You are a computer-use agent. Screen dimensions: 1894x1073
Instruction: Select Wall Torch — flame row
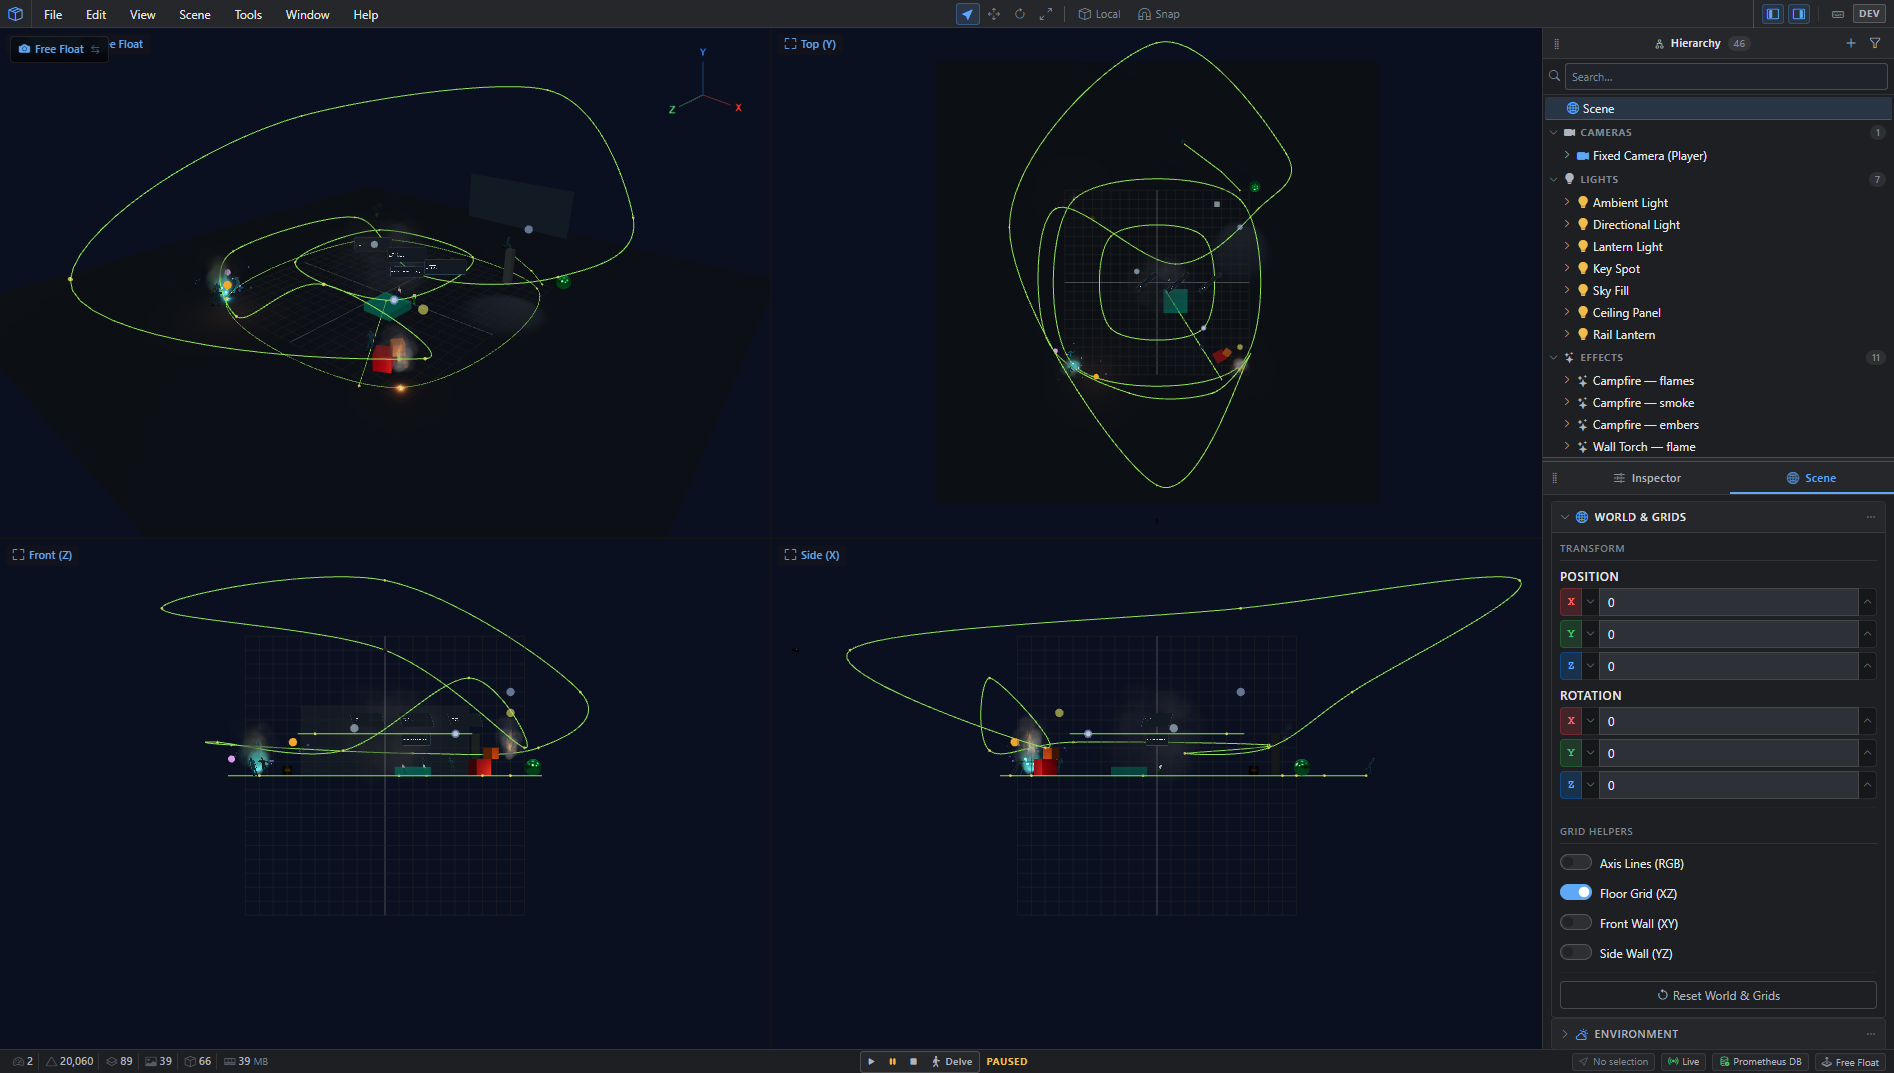pyautogui.click(x=1718, y=447)
